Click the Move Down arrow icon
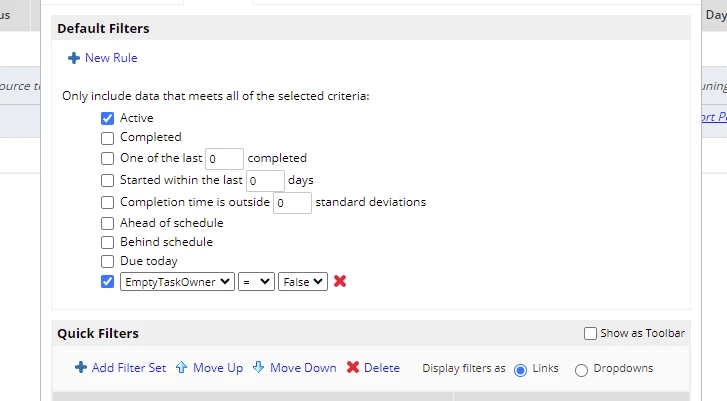Image resolution: width=727 pixels, height=401 pixels. click(x=258, y=367)
